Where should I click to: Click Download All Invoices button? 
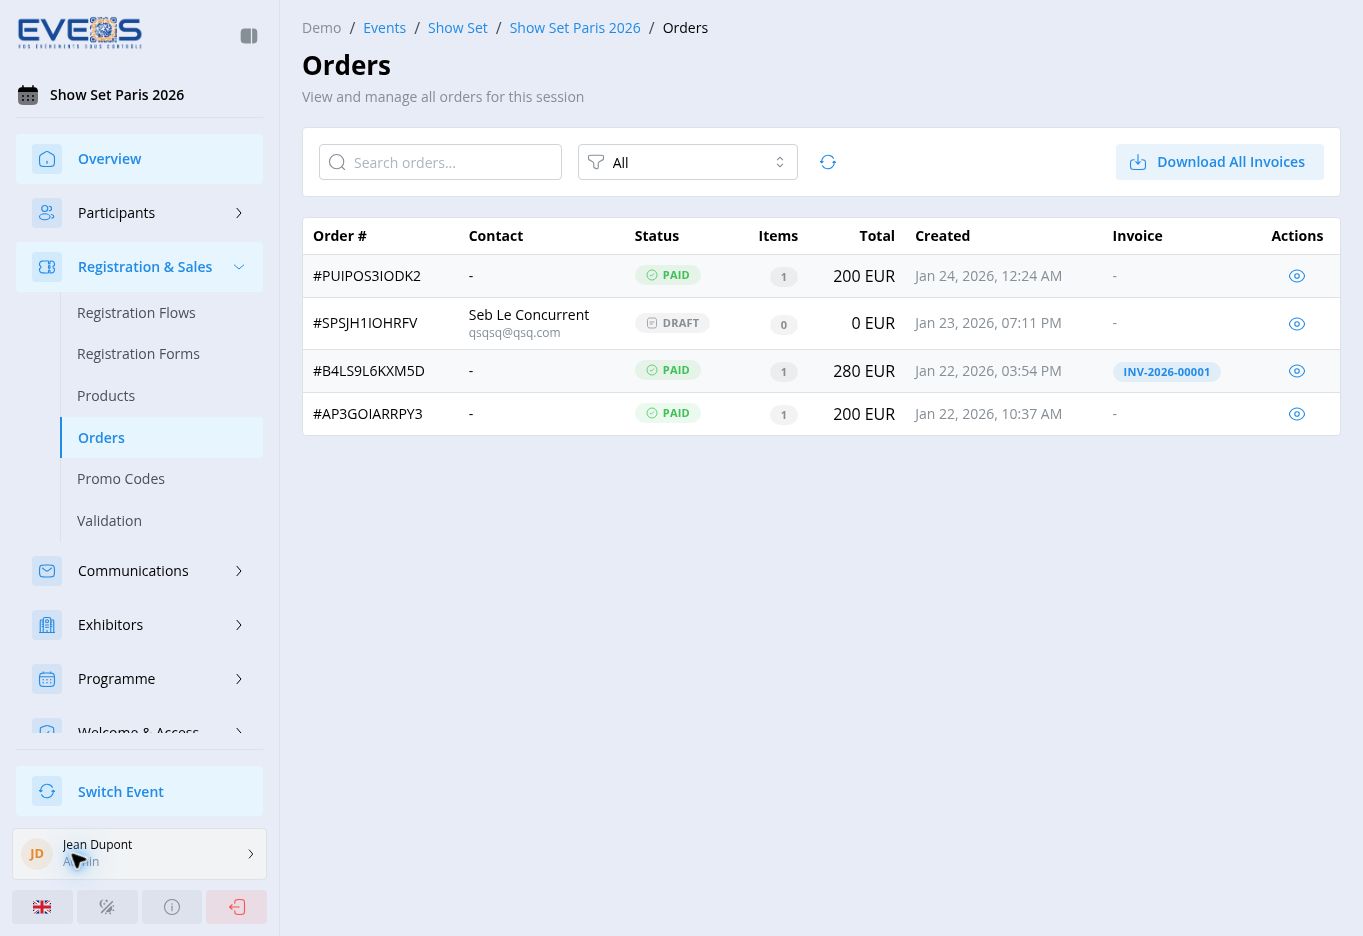coord(1220,162)
